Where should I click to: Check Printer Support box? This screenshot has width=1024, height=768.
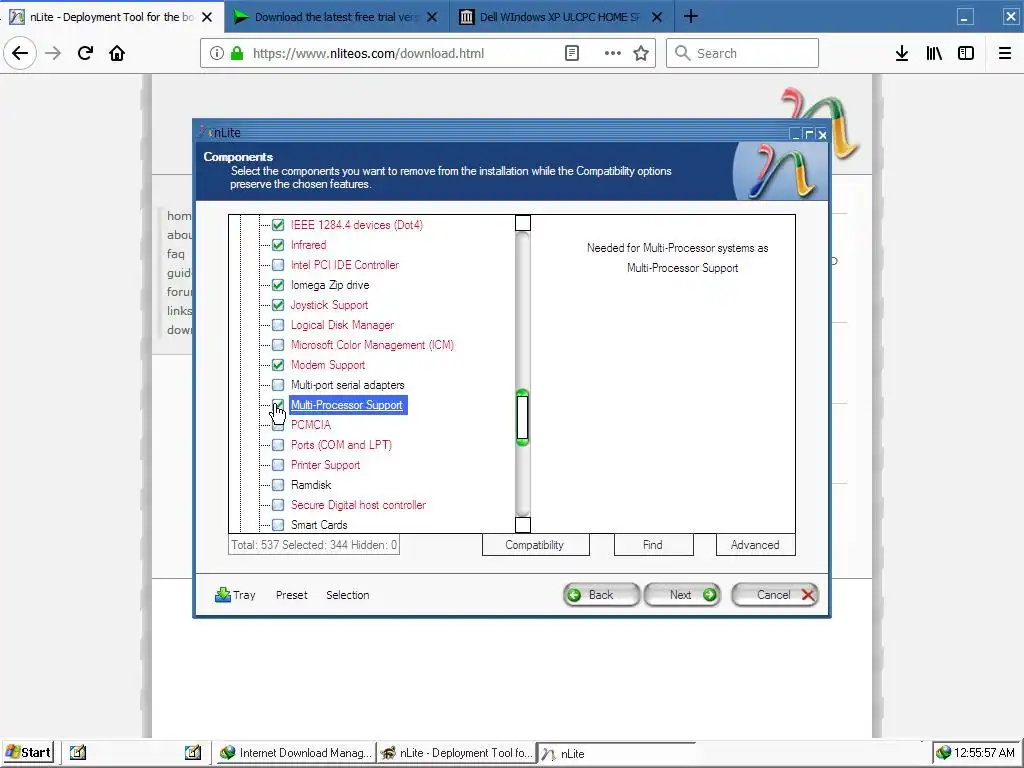point(278,465)
